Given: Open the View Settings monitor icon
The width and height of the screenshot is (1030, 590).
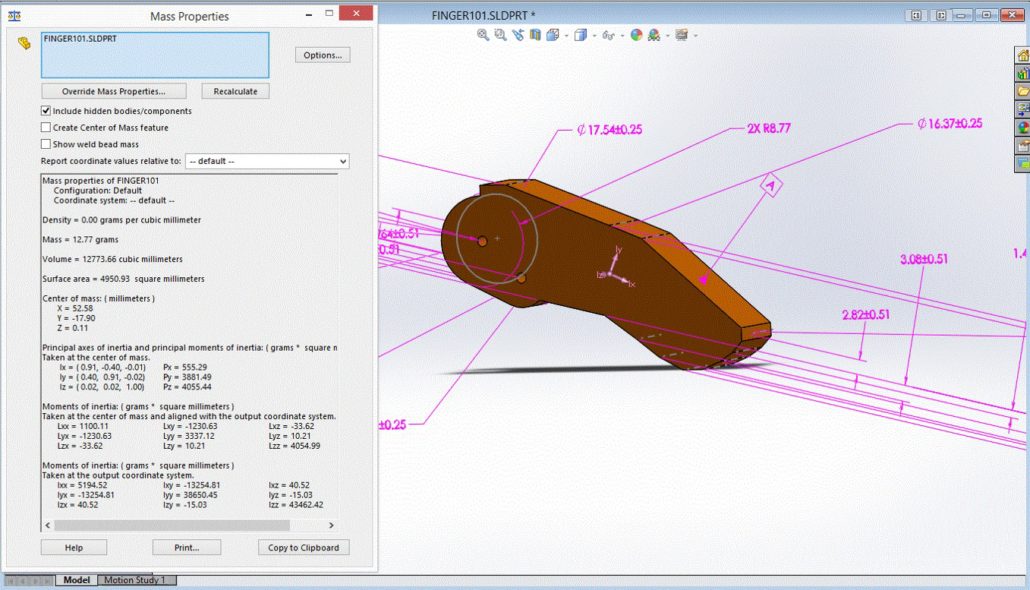Looking at the screenshot, I should point(681,35).
